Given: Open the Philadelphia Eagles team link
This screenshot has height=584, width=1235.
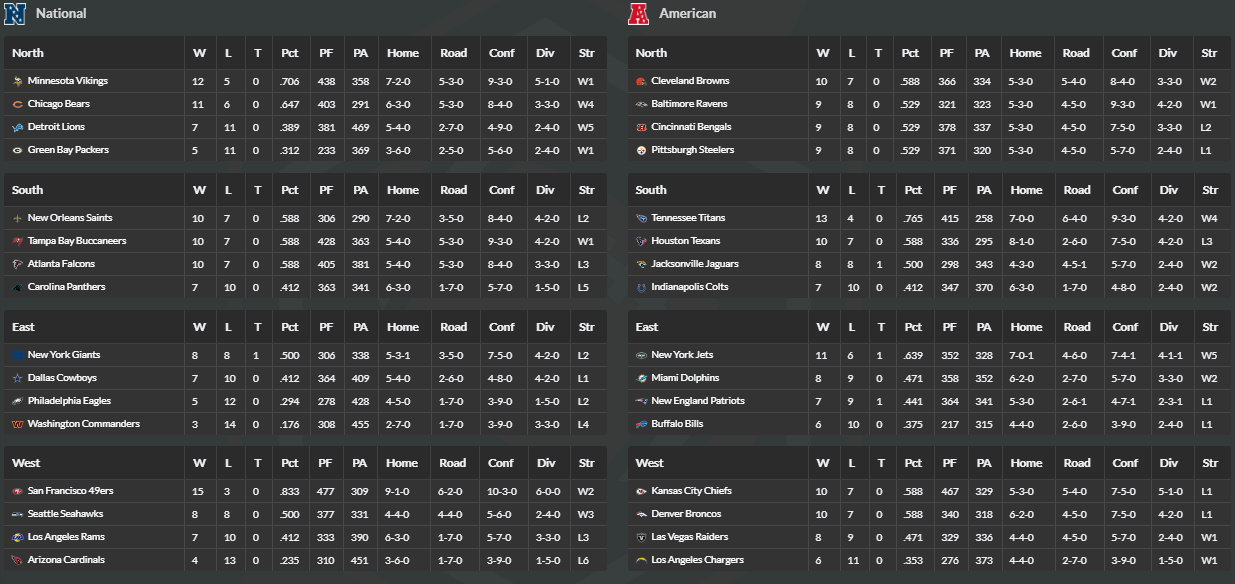Looking at the screenshot, I should pos(69,401).
